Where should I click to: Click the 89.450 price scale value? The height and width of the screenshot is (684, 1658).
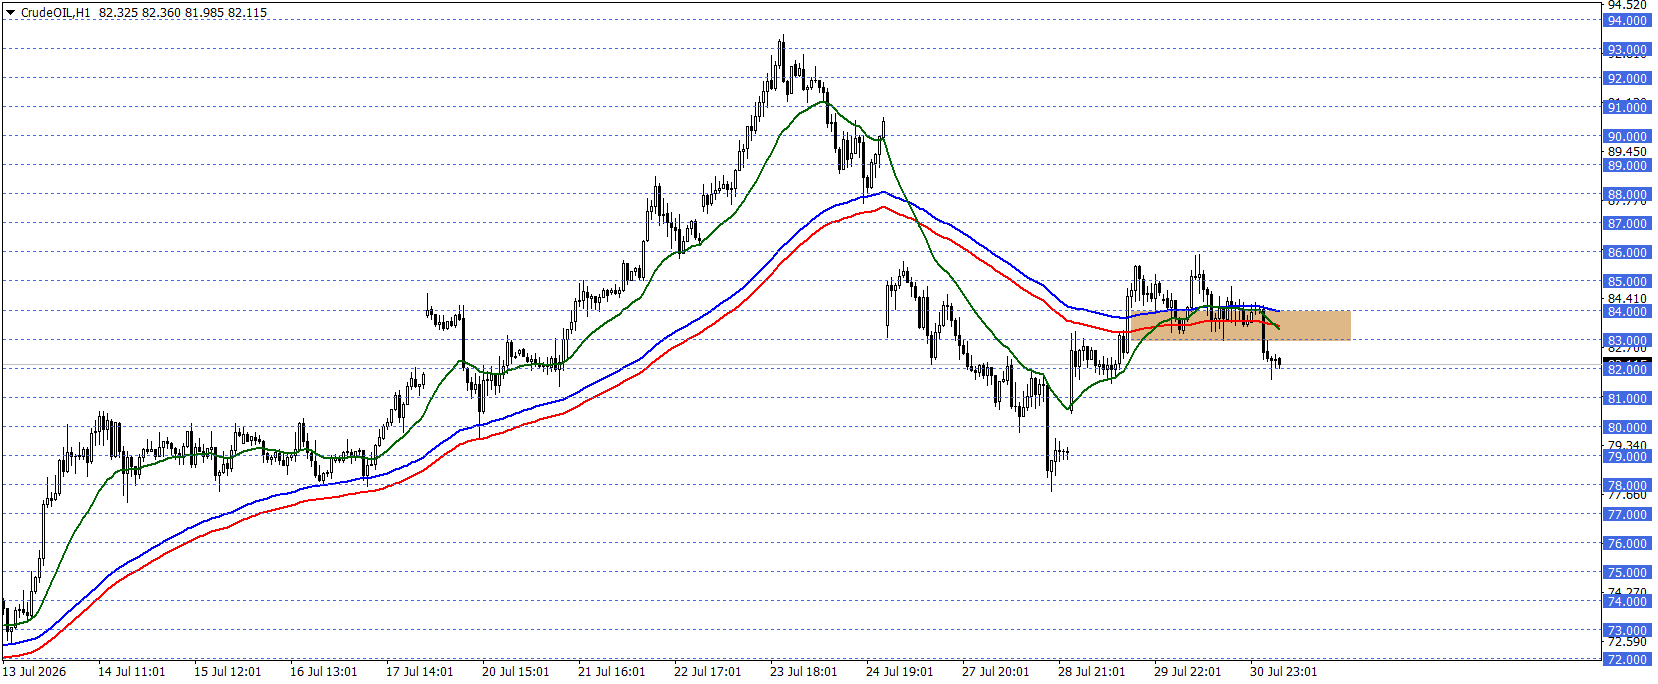1627,152
